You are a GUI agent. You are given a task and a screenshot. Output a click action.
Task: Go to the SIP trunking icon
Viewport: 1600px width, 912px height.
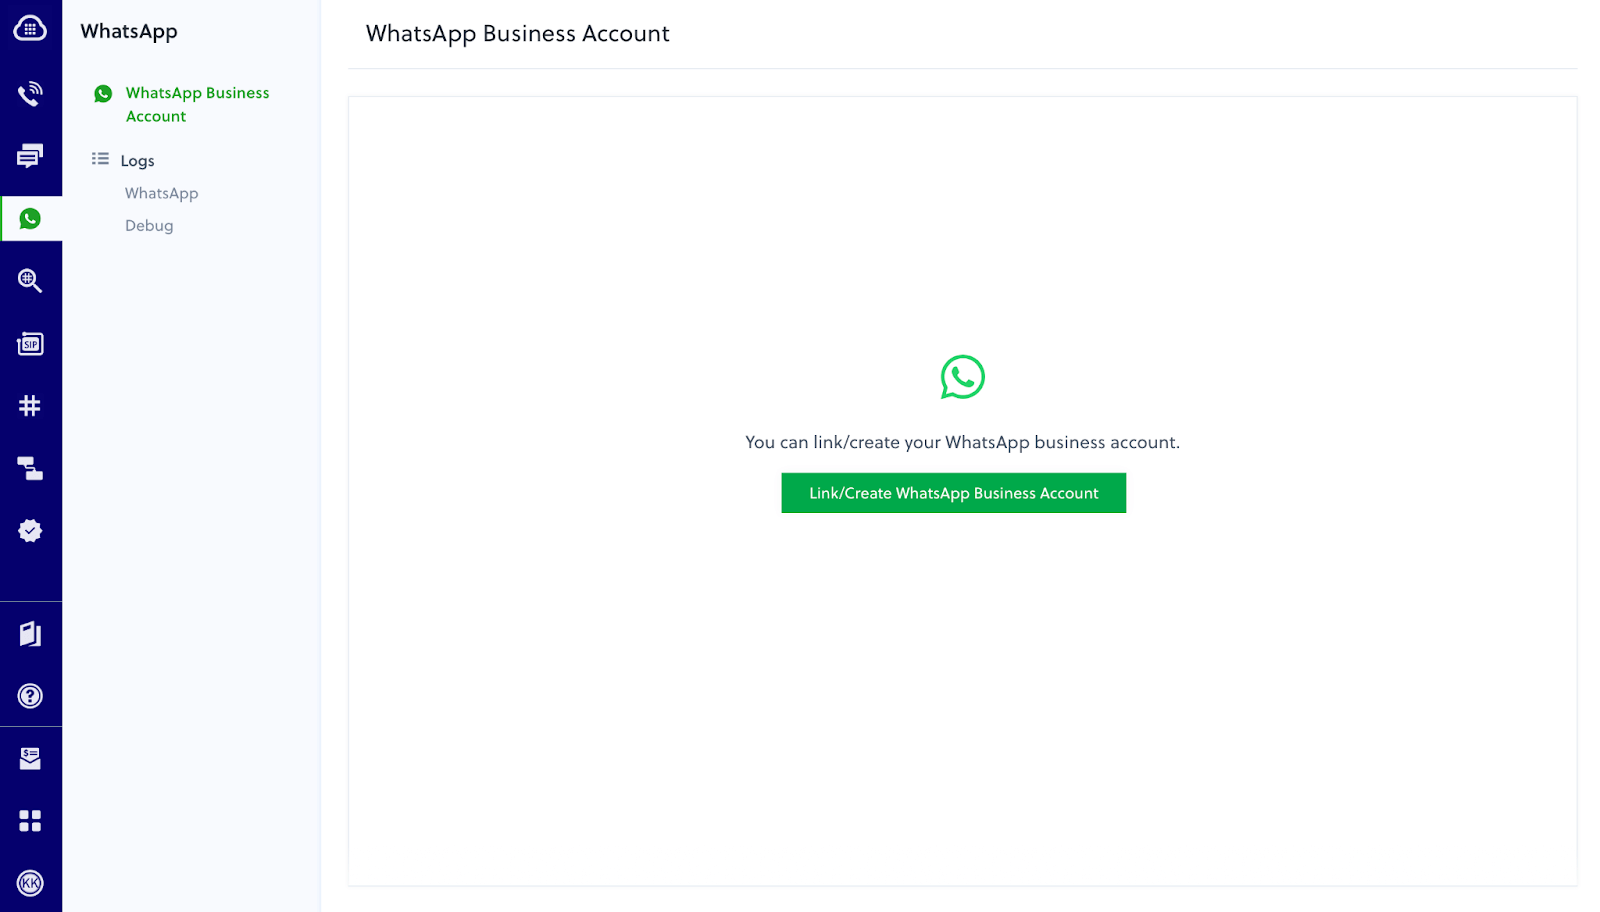[30, 344]
